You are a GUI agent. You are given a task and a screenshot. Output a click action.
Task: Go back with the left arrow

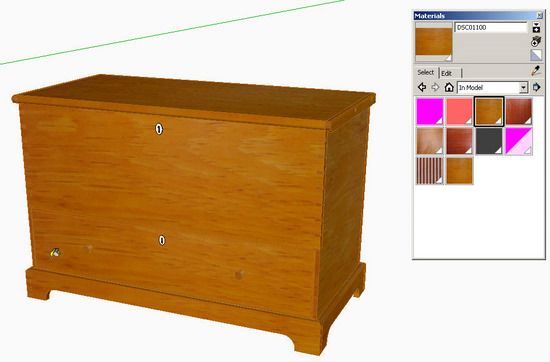pyautogui.click(x=422, y=87)
